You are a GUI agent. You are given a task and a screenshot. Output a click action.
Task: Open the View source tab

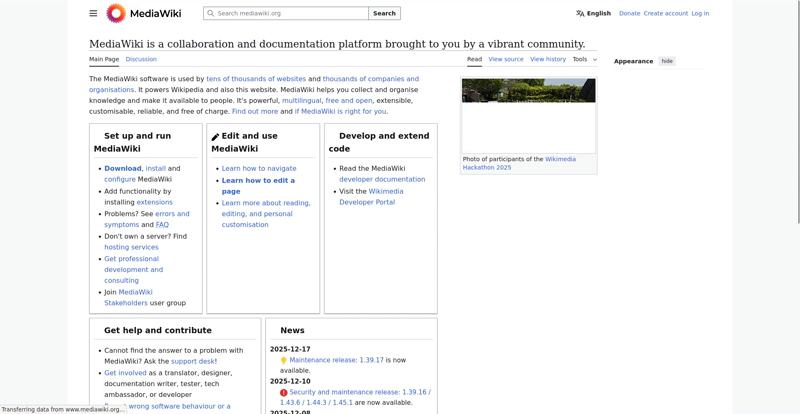click(505, 59)
